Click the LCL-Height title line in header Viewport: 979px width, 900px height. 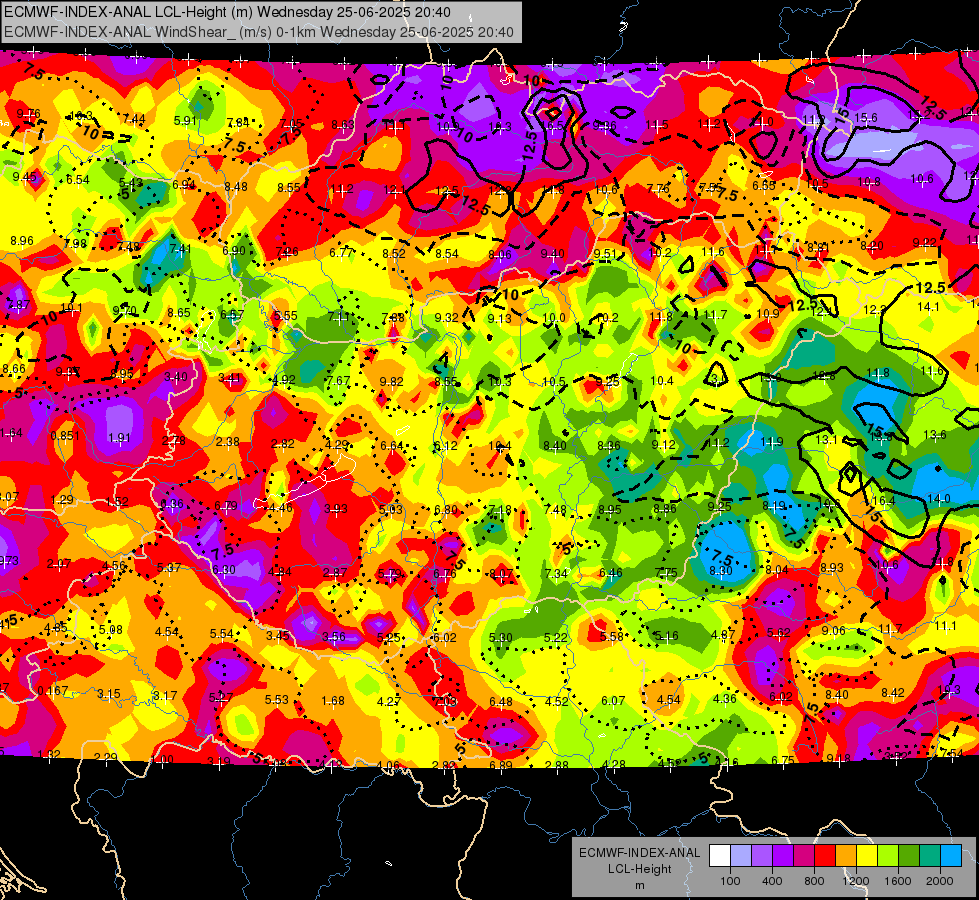(x=228, y=12)
